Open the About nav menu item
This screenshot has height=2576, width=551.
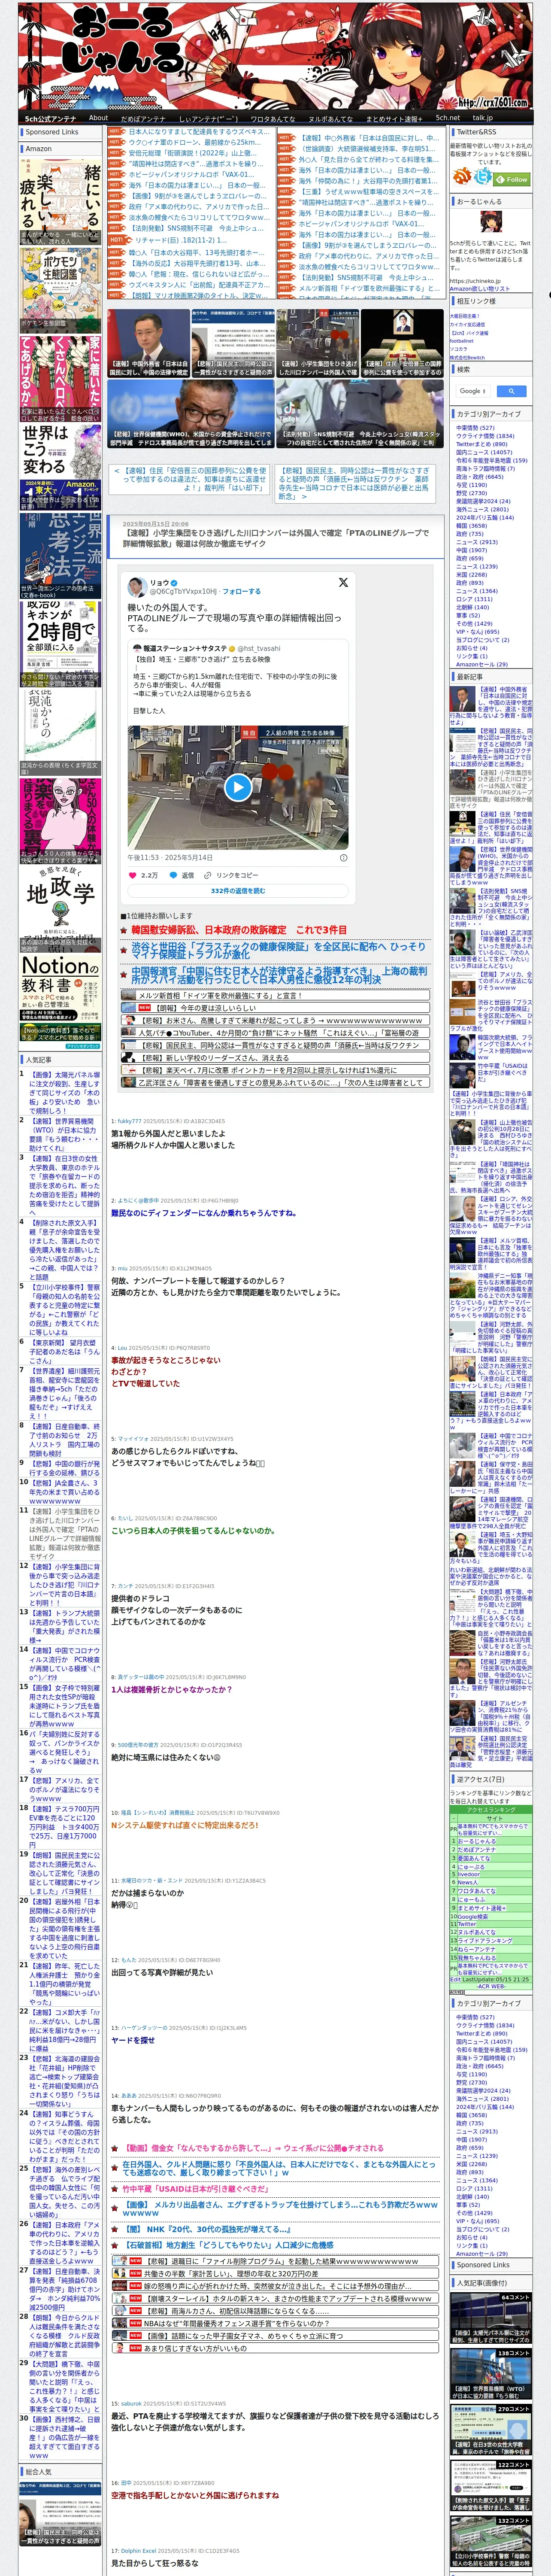coord(98,118)
